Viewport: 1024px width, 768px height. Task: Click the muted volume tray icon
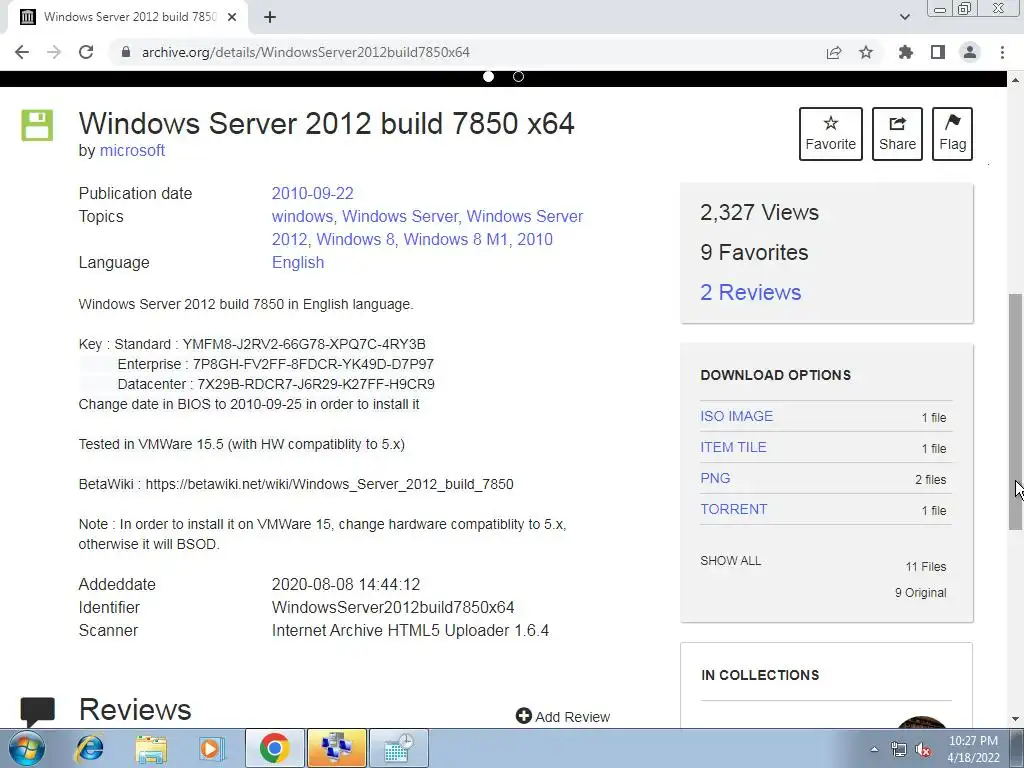(923, 749)
